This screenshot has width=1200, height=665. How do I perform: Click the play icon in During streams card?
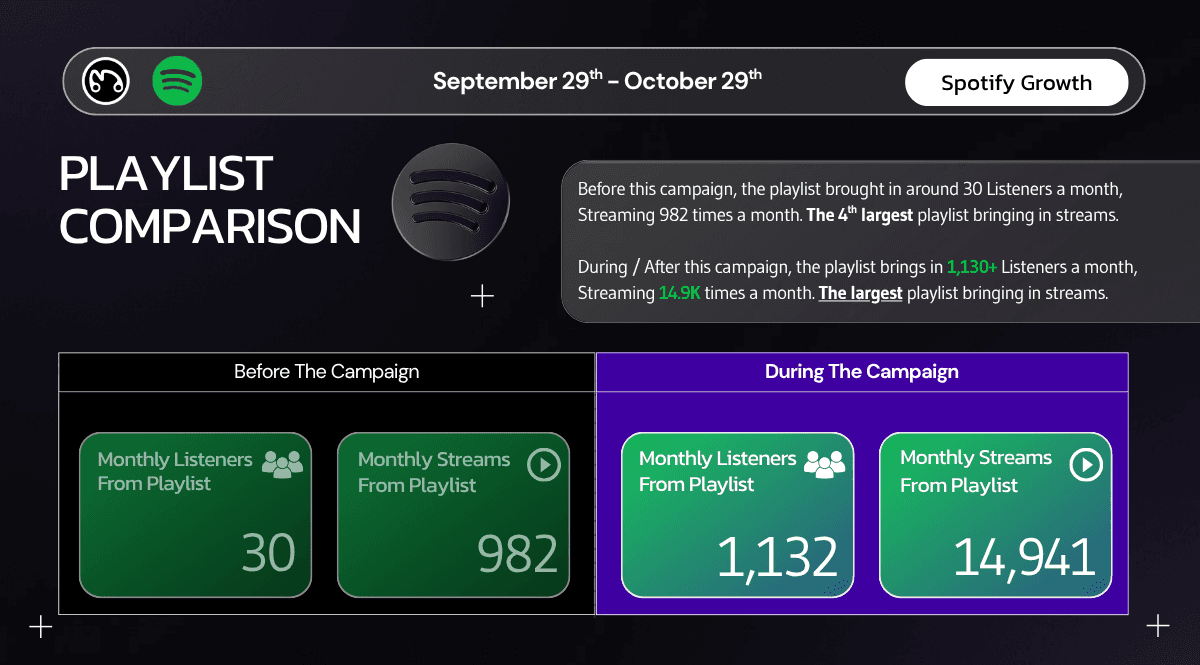[1086, 464]
